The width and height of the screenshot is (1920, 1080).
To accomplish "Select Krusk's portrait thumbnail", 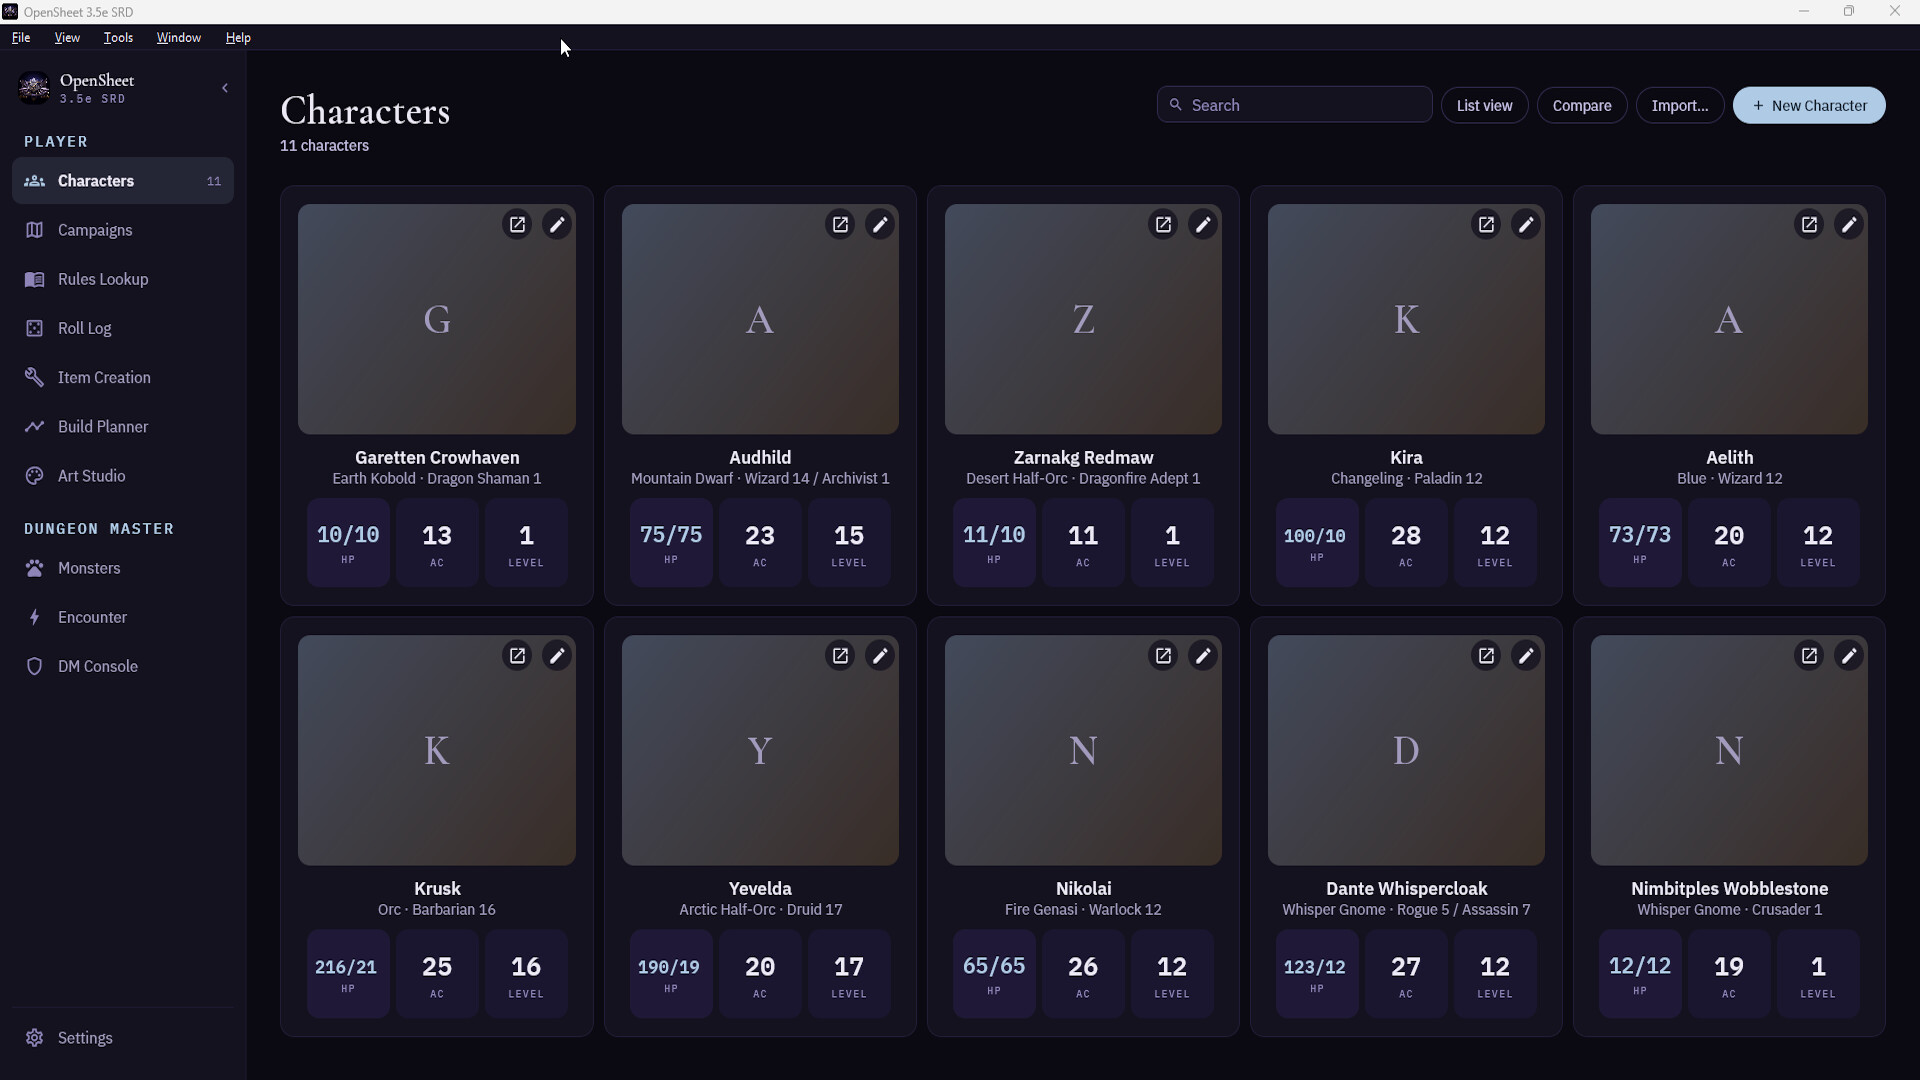I will [x=437, y=750].
